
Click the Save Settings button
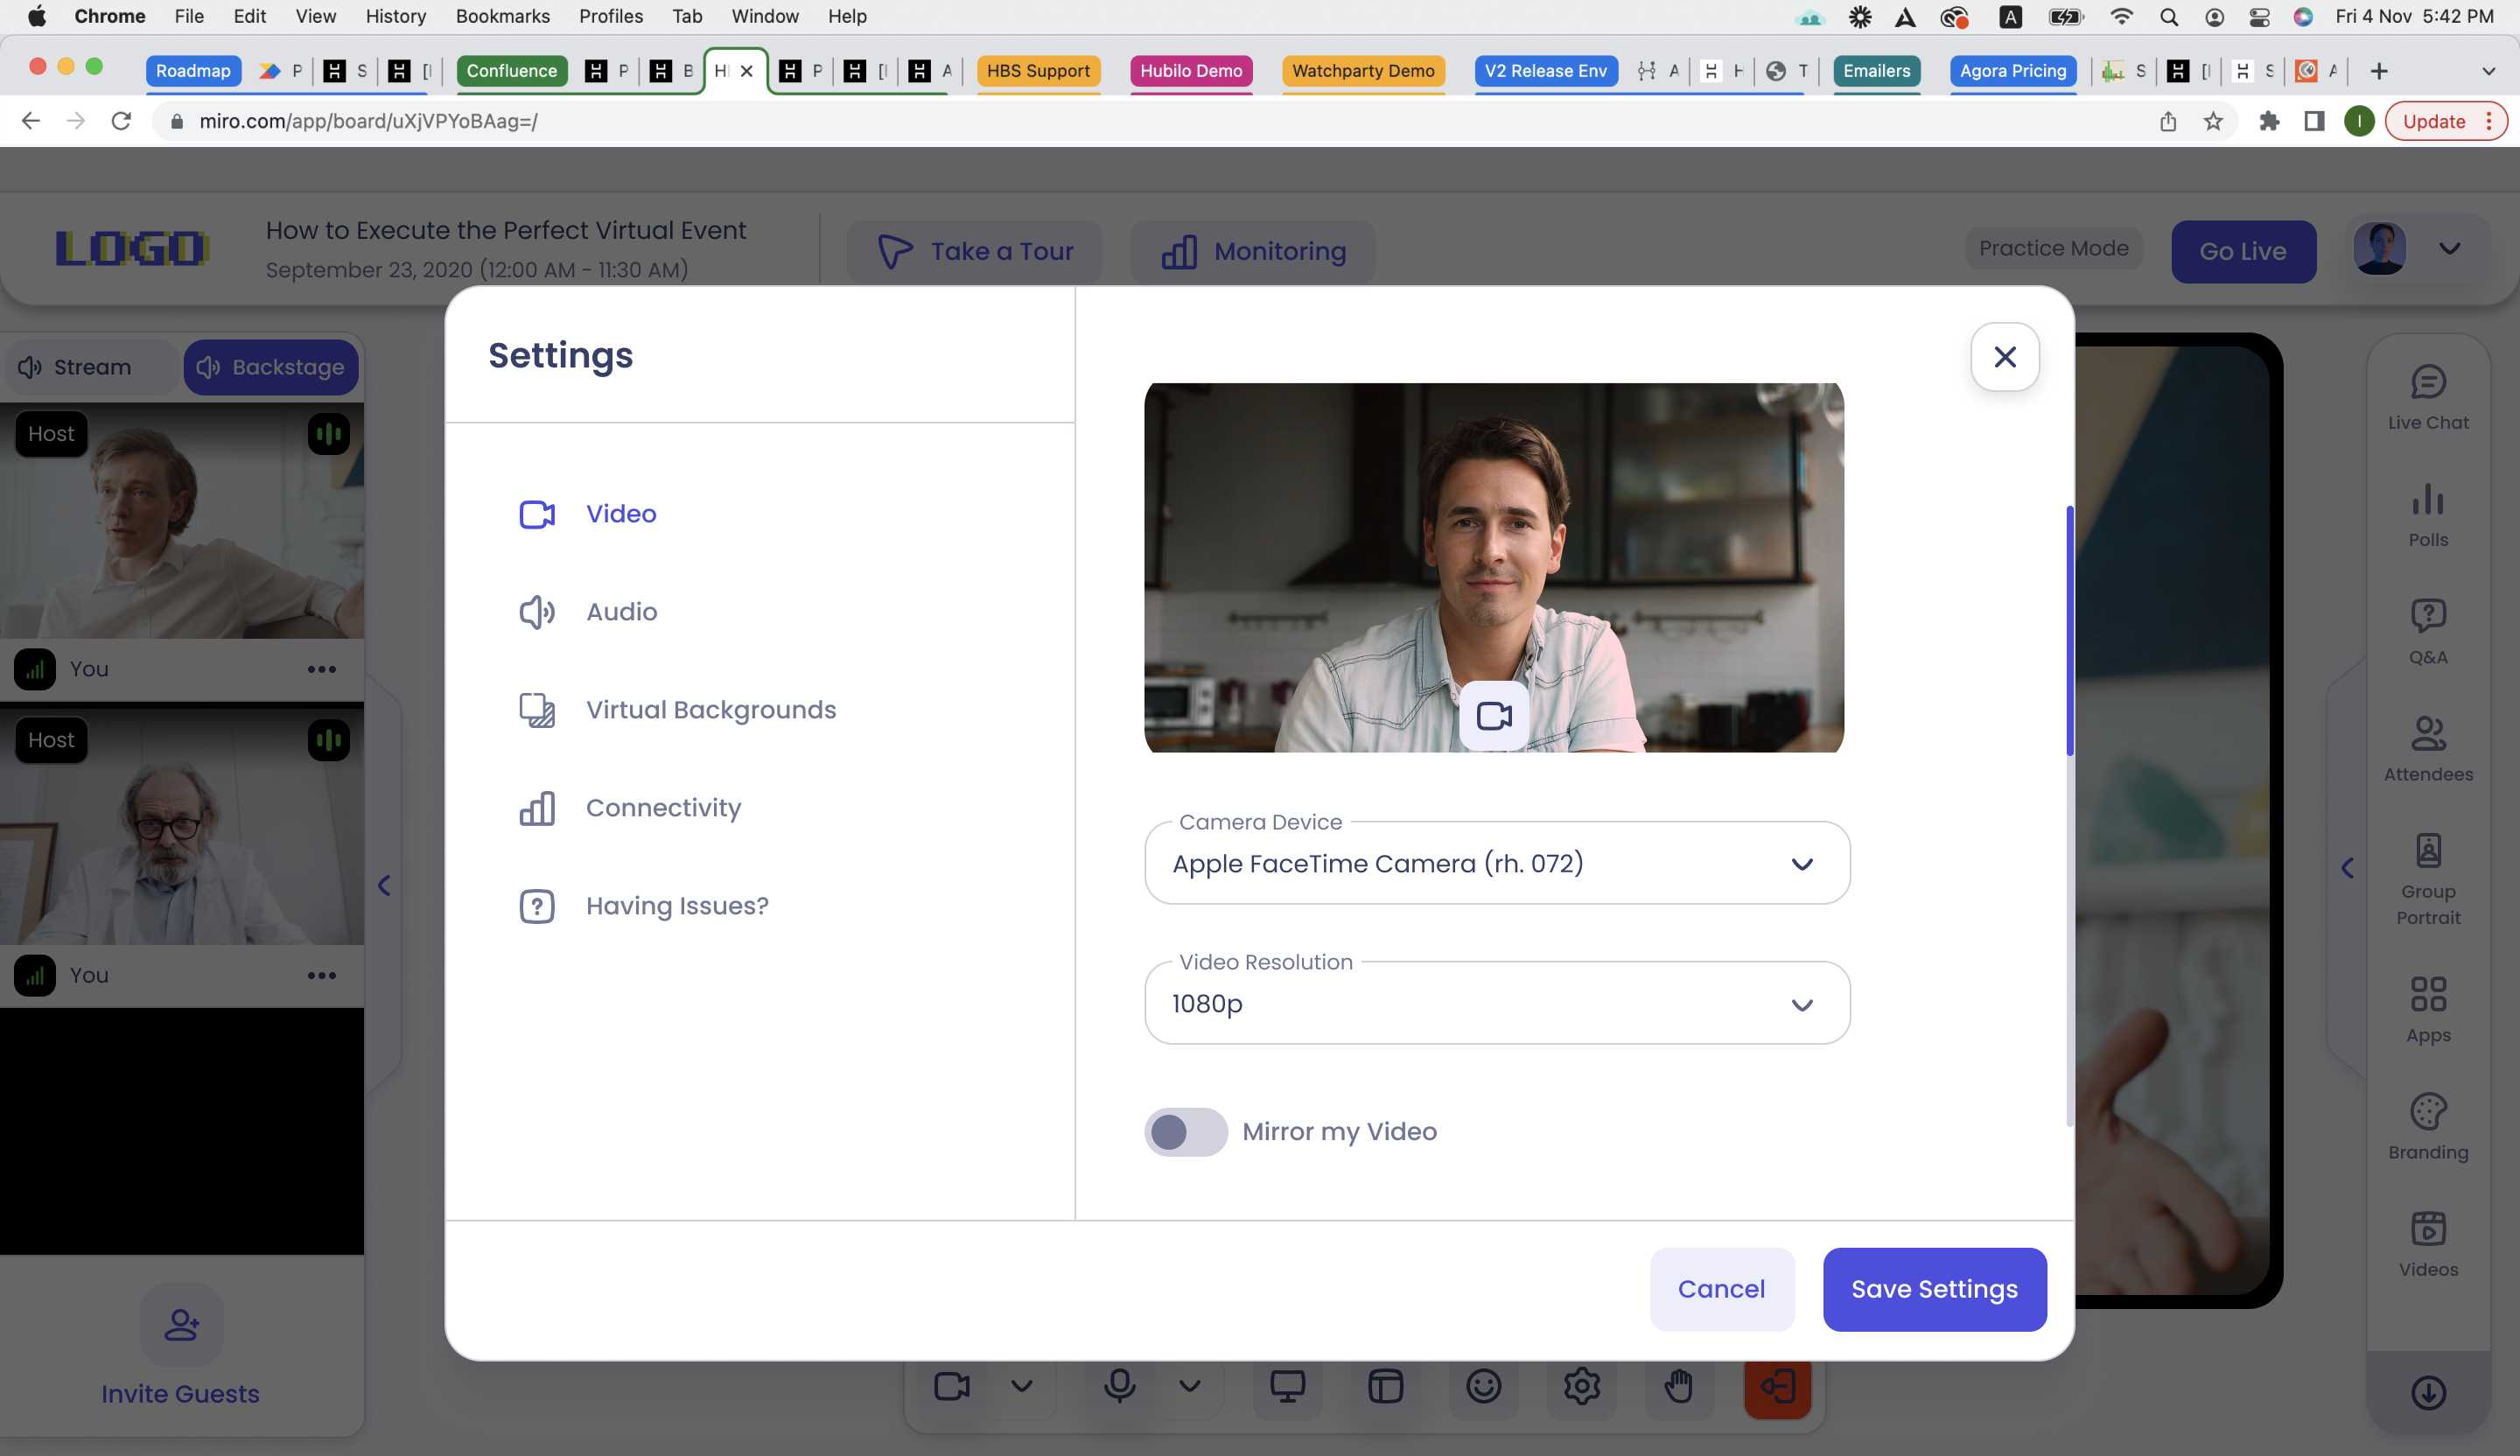pos(1934,1289)
